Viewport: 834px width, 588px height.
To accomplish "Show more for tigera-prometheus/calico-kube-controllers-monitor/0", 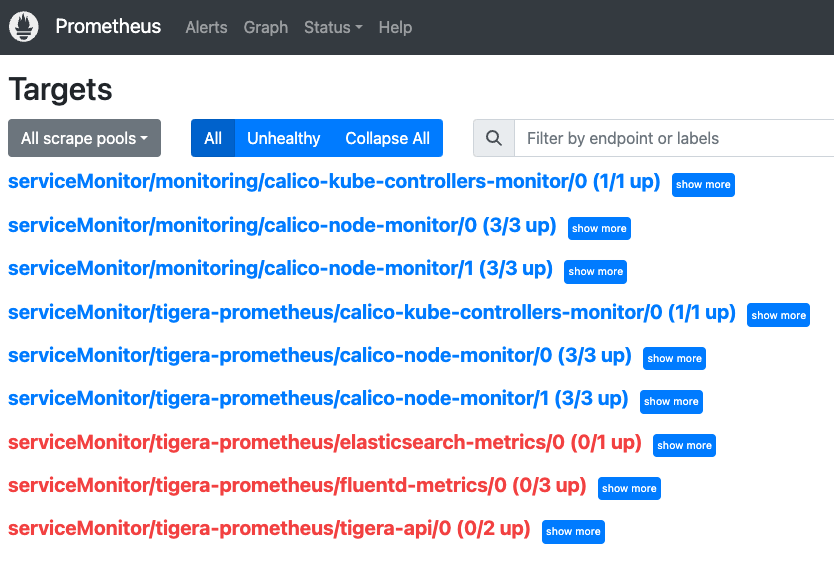I will point(778,315).
